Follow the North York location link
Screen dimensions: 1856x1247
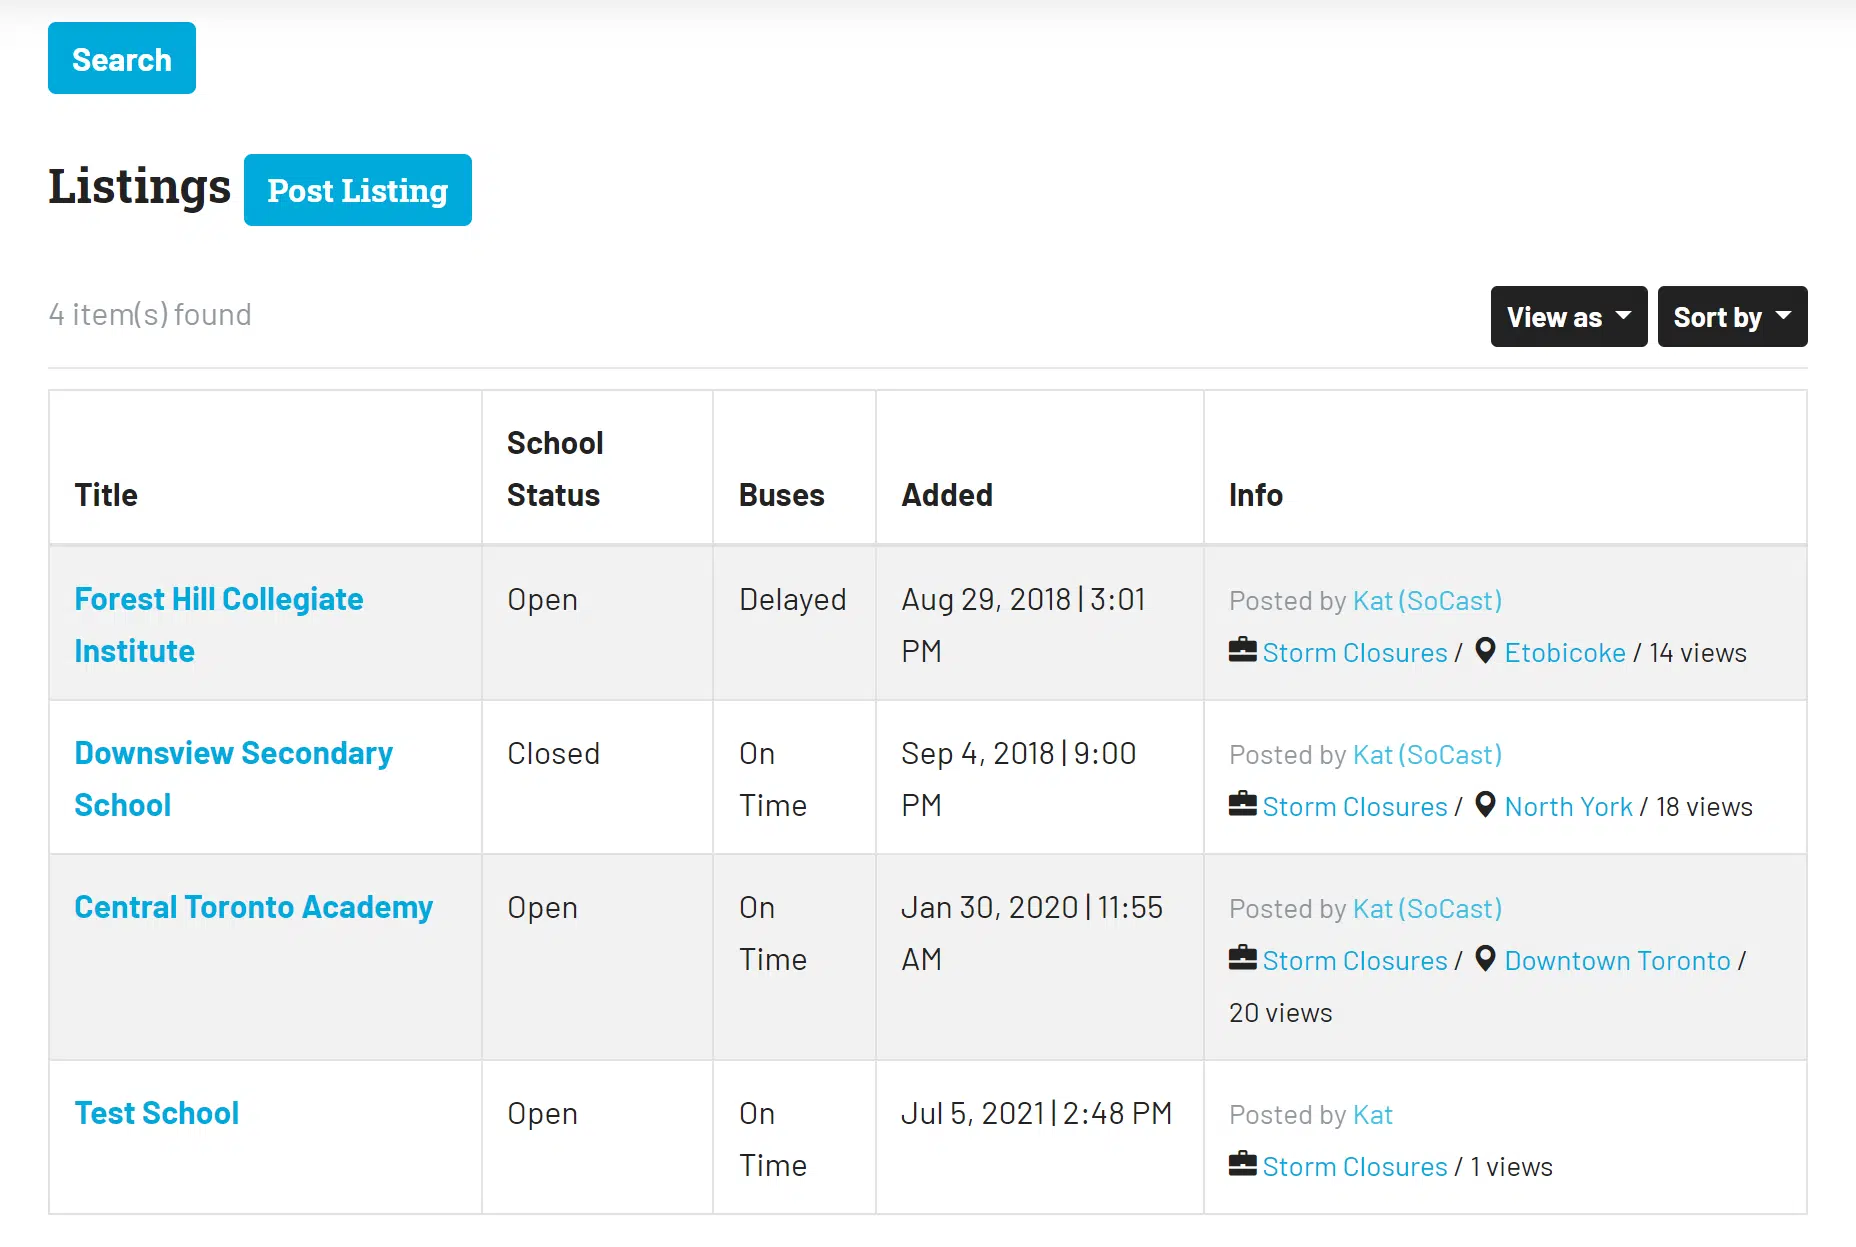click(x=1567, y=807)
